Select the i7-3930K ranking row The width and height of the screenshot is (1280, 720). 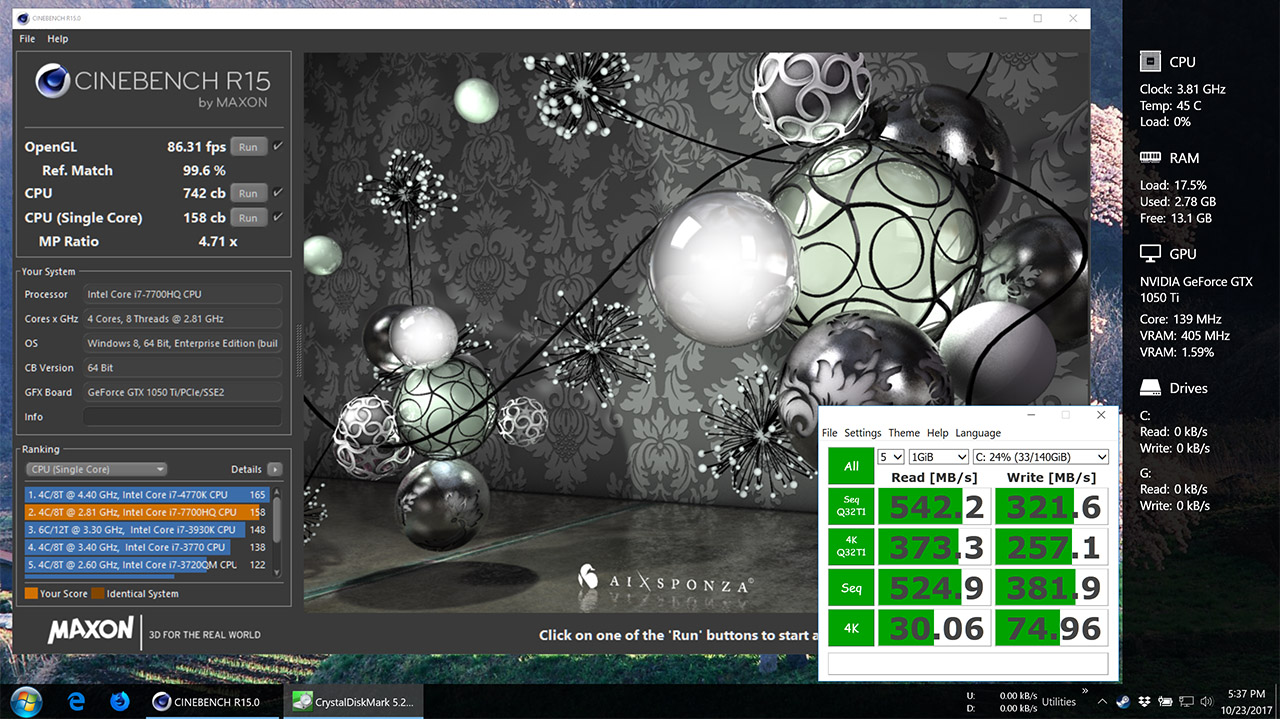[147, 529]
